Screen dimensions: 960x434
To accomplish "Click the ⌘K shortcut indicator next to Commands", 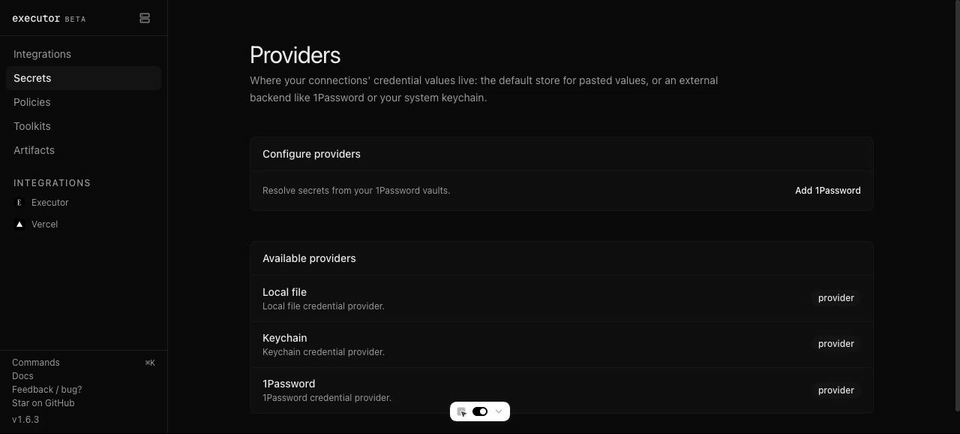I will coord(150,363).
